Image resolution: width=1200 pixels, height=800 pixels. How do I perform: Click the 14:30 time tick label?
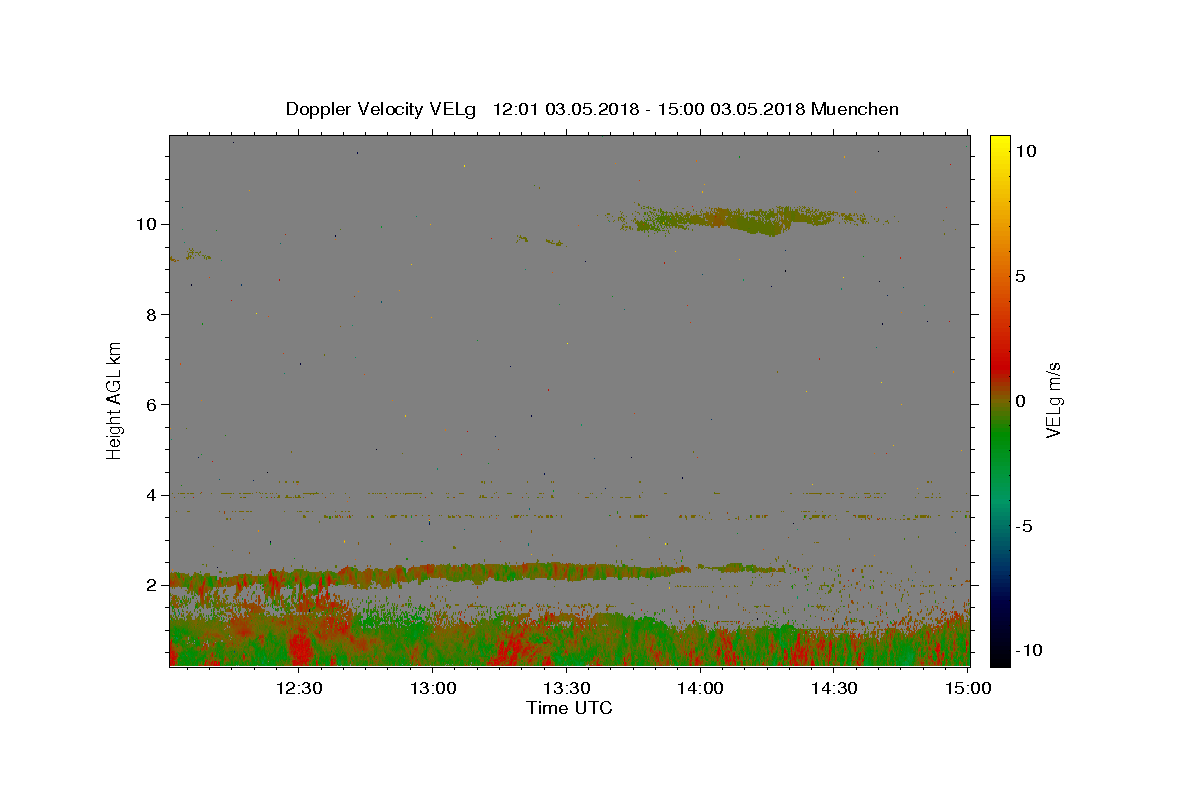[x=833, y=687]
